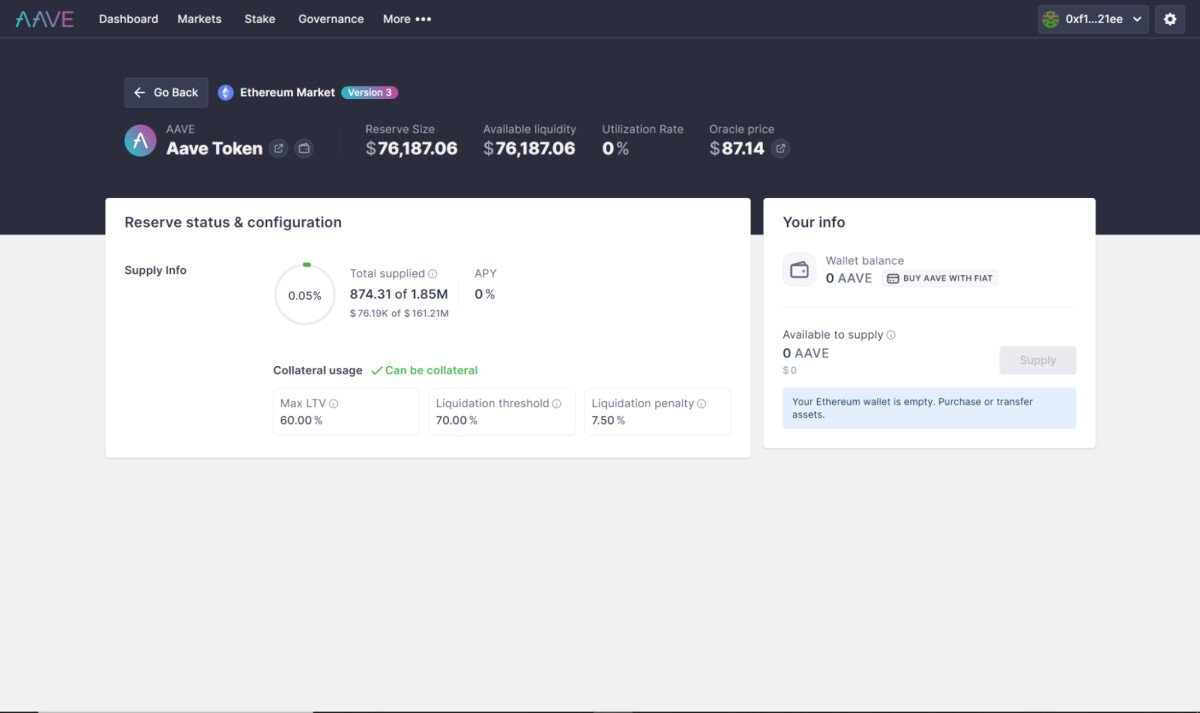The image size is (1200, 713).
Task: Expand the Version 3 market selector badge
Action: pos(370,92)
